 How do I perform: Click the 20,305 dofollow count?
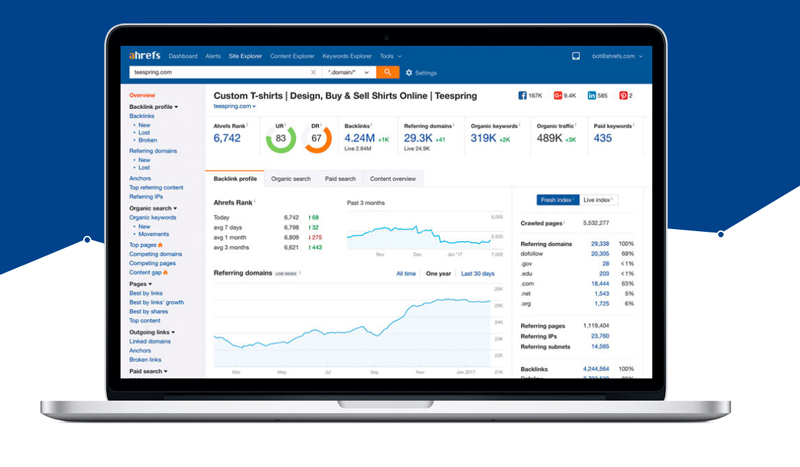[600, 254]
